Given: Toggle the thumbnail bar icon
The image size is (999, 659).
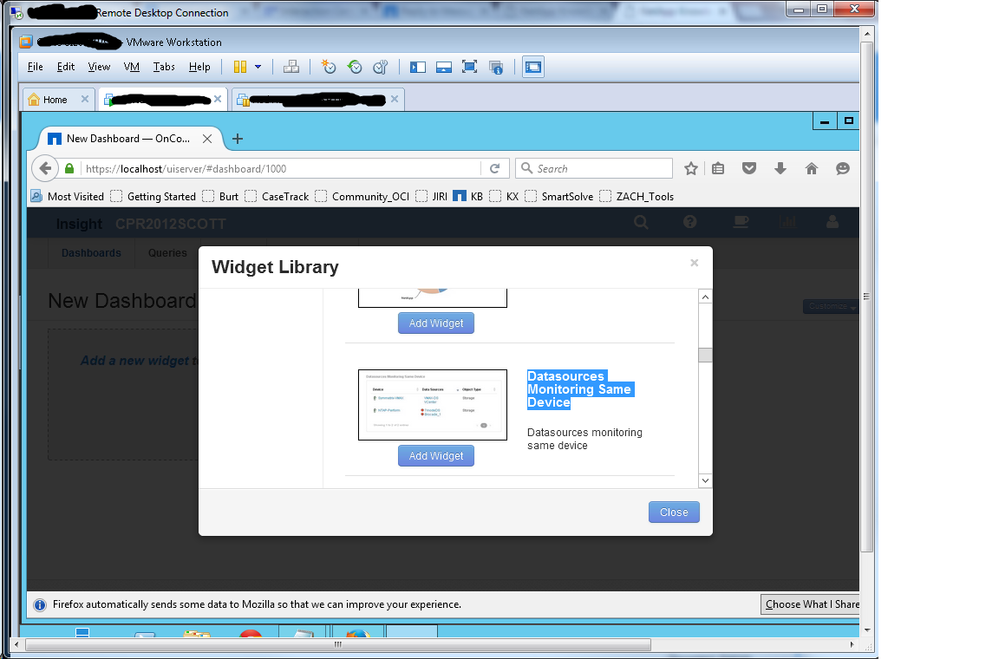Looking at the screenshot, I should (444, 67).
